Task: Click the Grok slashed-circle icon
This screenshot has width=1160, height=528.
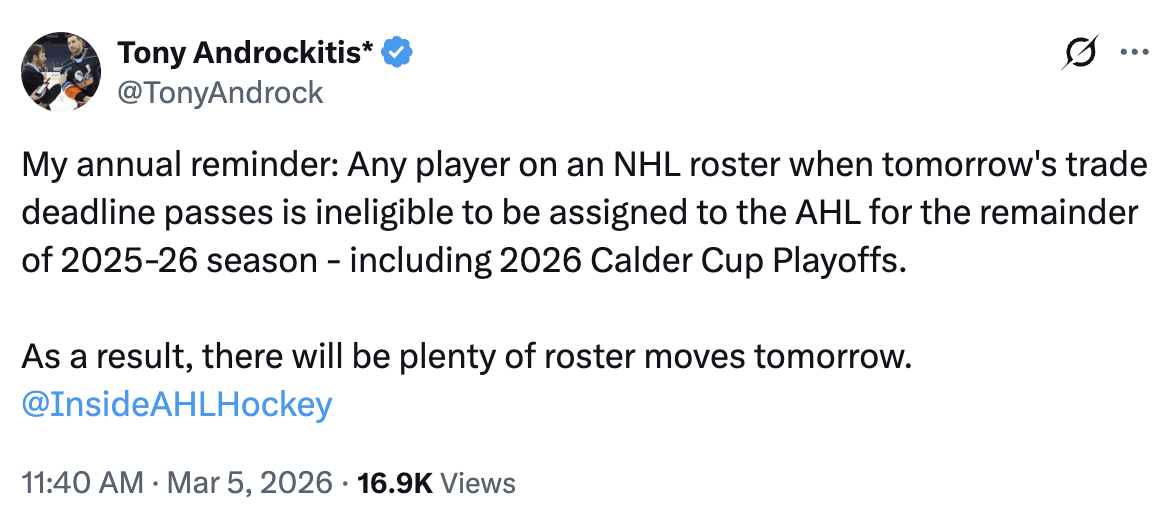Action: click(1081, 52)
